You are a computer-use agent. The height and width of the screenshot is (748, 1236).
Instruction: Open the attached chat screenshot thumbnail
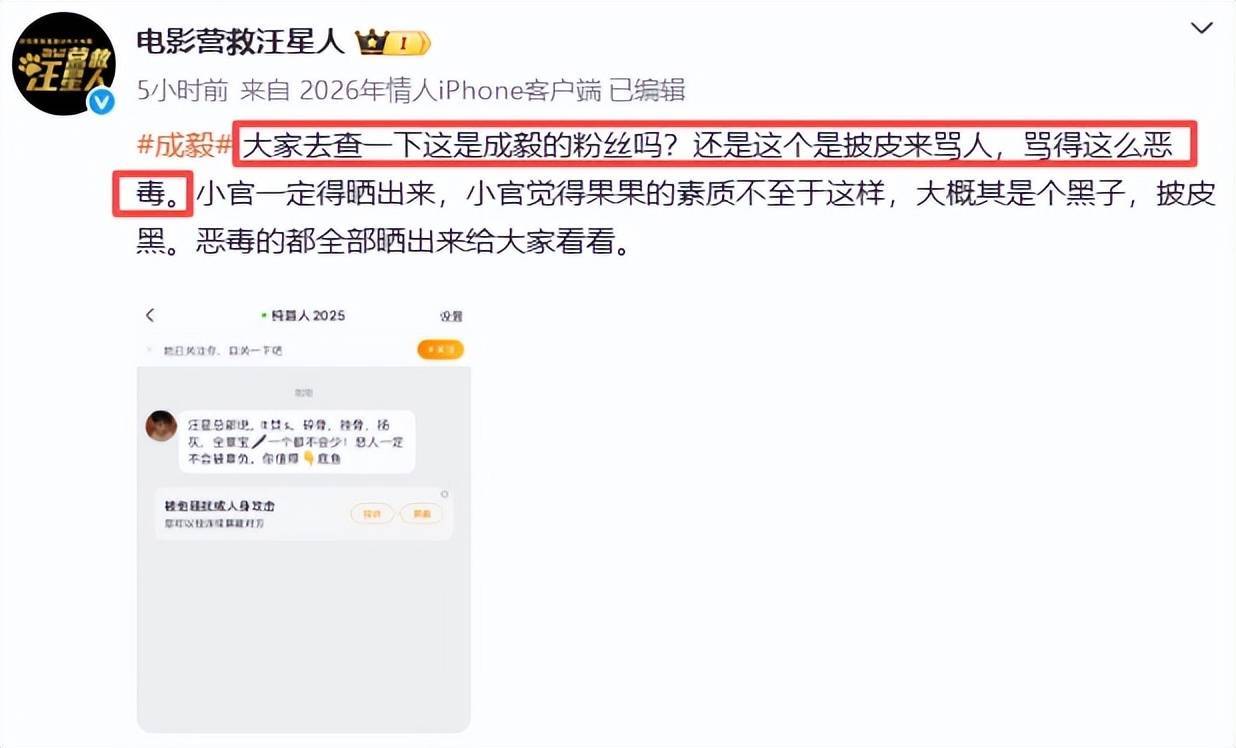(x=304, y=514)
